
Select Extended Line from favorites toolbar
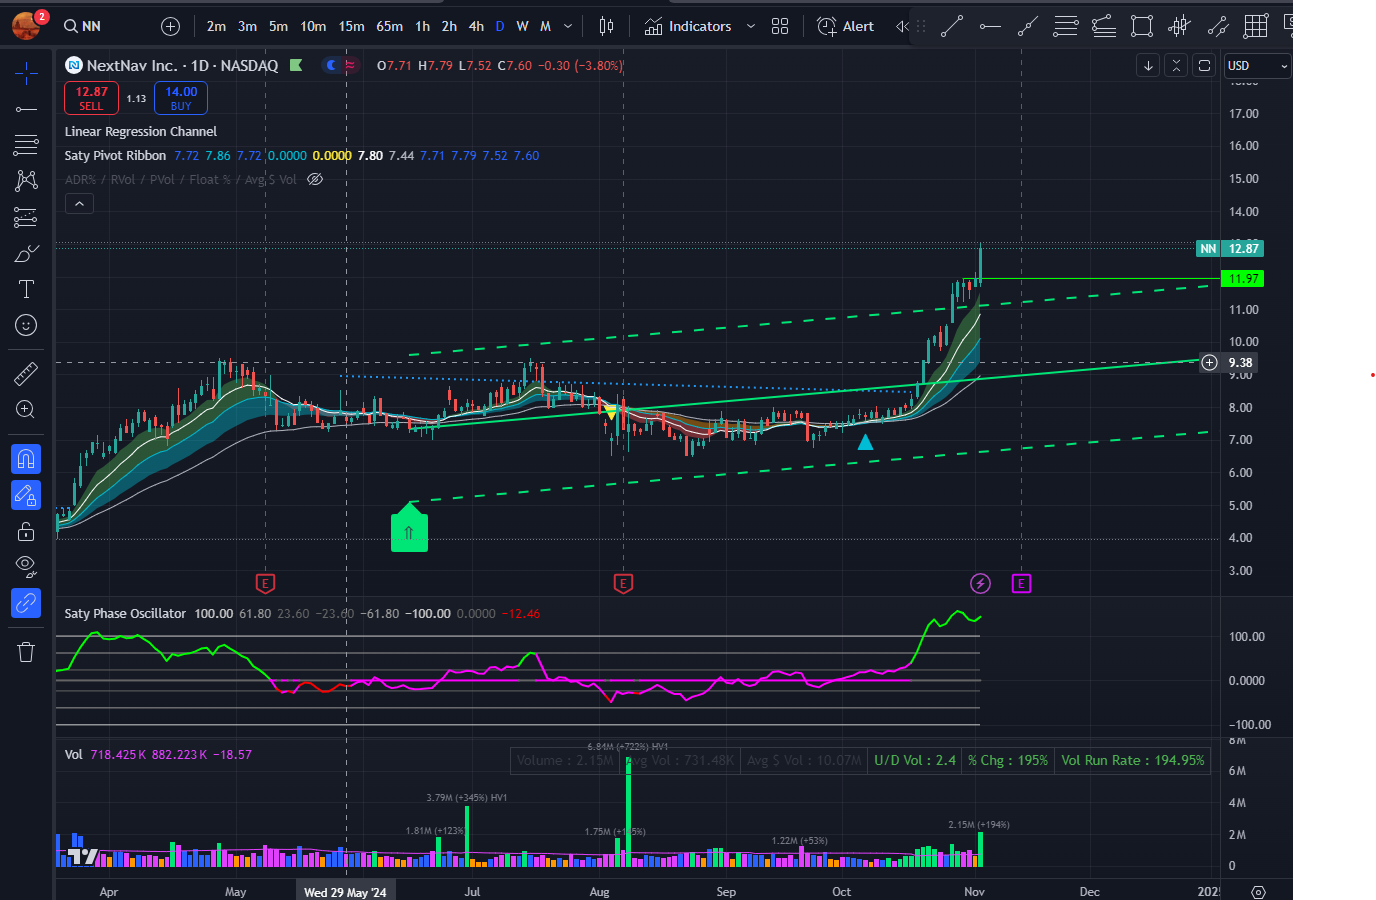coord(1028,26)
